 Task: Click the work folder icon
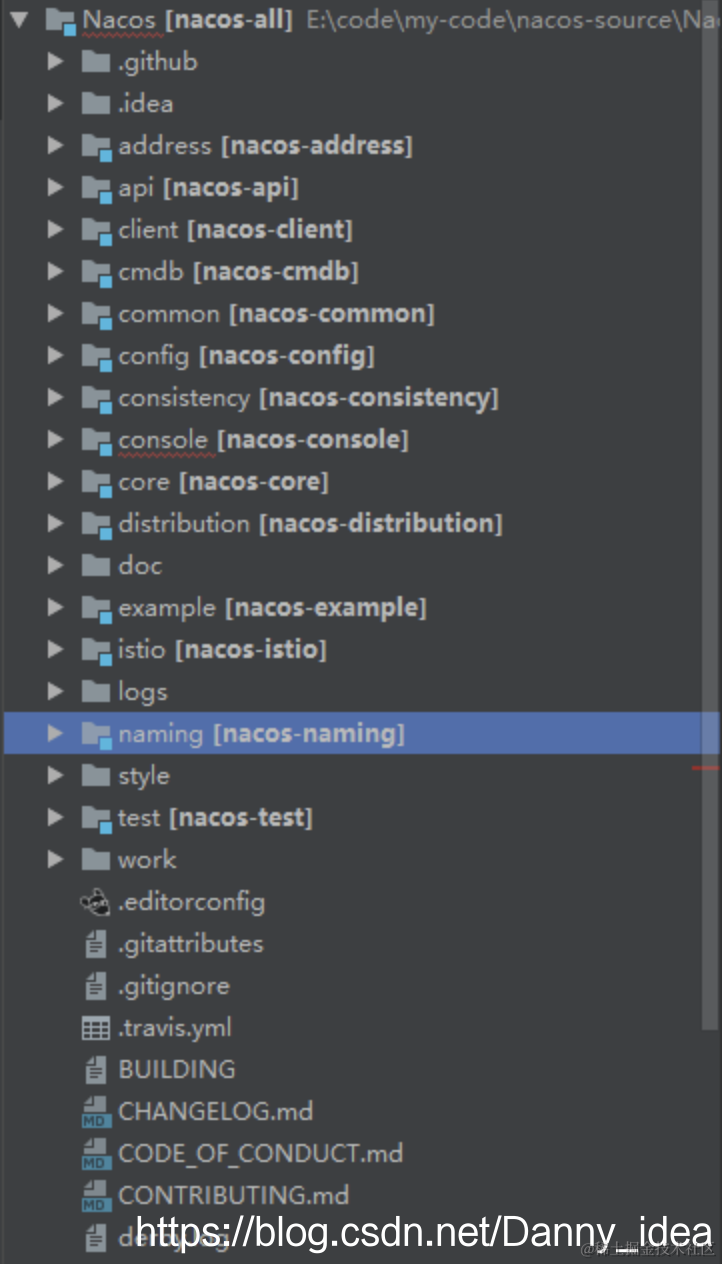tap(95, 859)
